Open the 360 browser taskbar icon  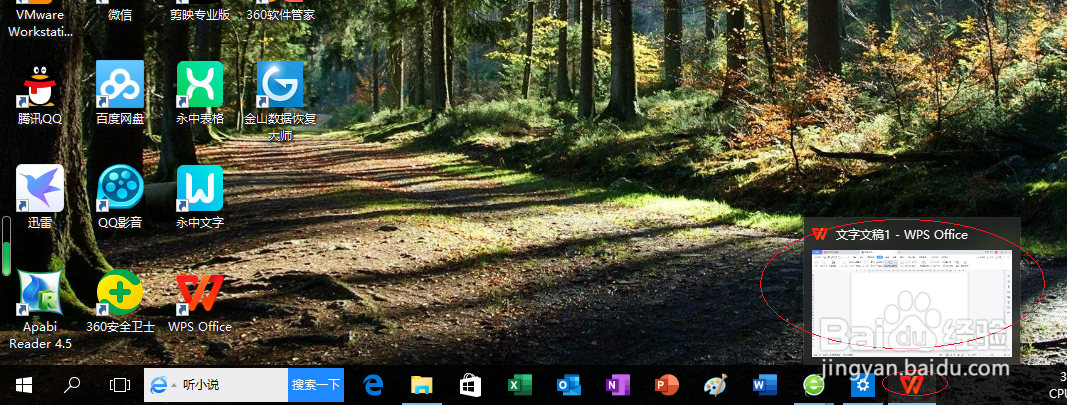click(813, 385)
